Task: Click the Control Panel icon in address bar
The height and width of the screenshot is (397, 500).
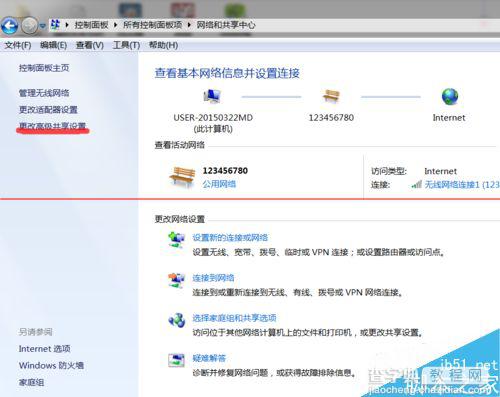Action: (55, 24)
